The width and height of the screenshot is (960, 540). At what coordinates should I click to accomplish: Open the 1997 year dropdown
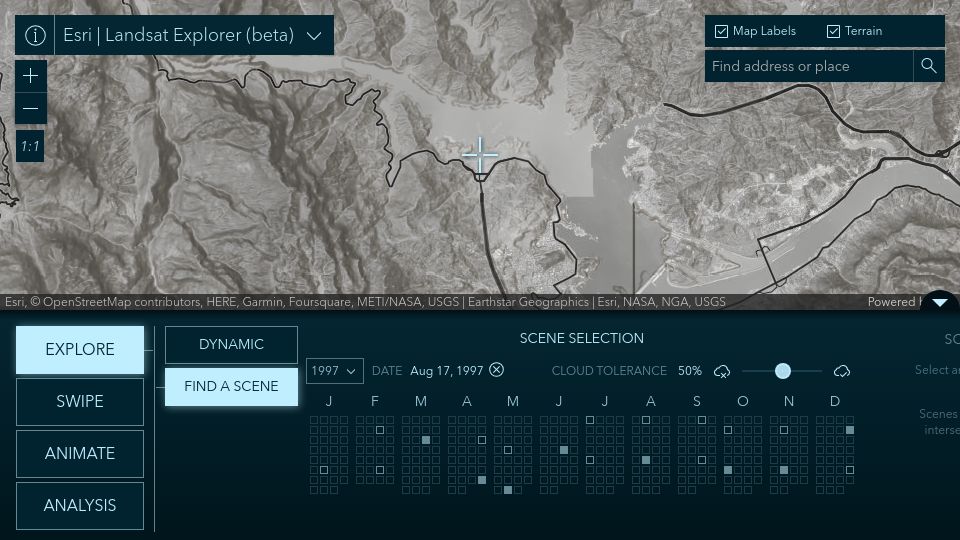(334, 371)
